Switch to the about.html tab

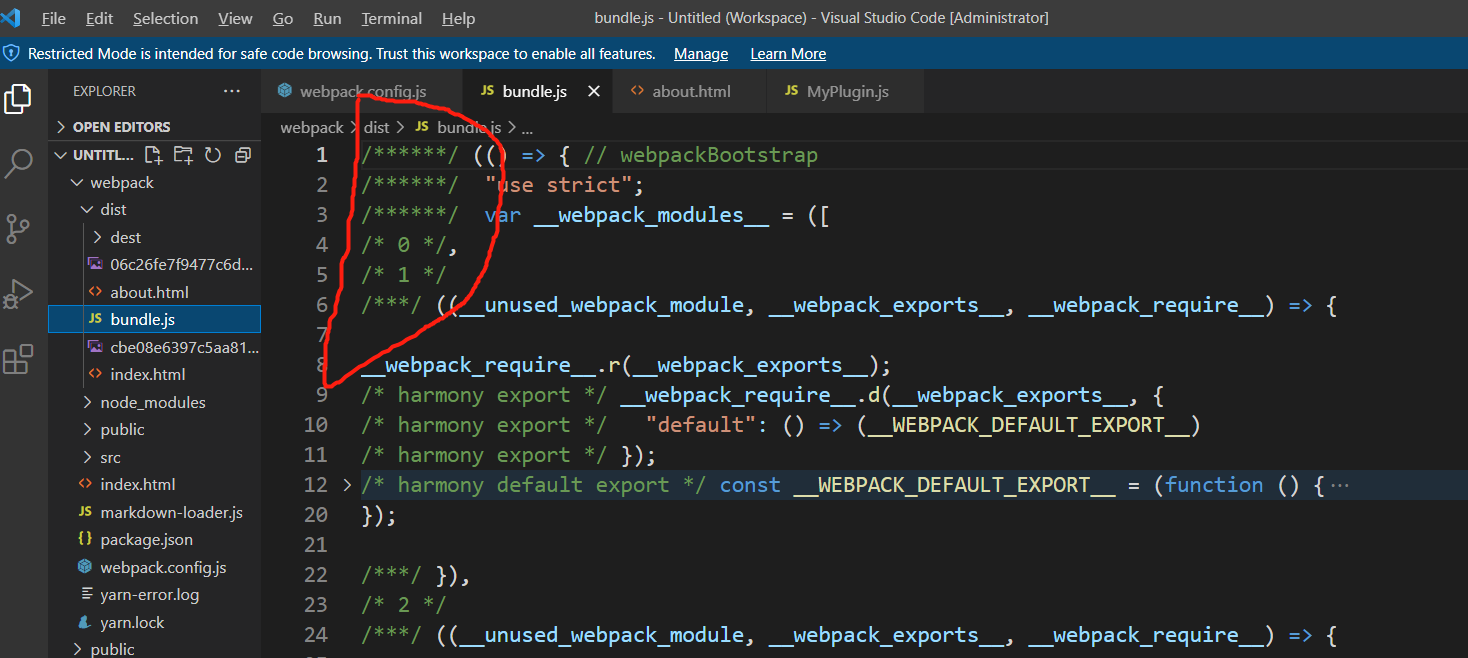690,91
